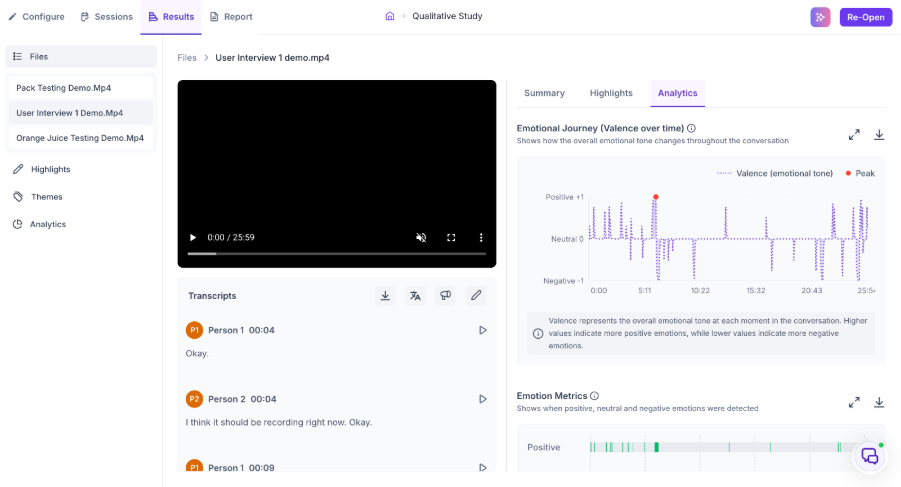Viewport: 901px width, 487px height.
Task: Open Orange Juice Testing Demo.Mp4 file
Action: pos(81,138)
